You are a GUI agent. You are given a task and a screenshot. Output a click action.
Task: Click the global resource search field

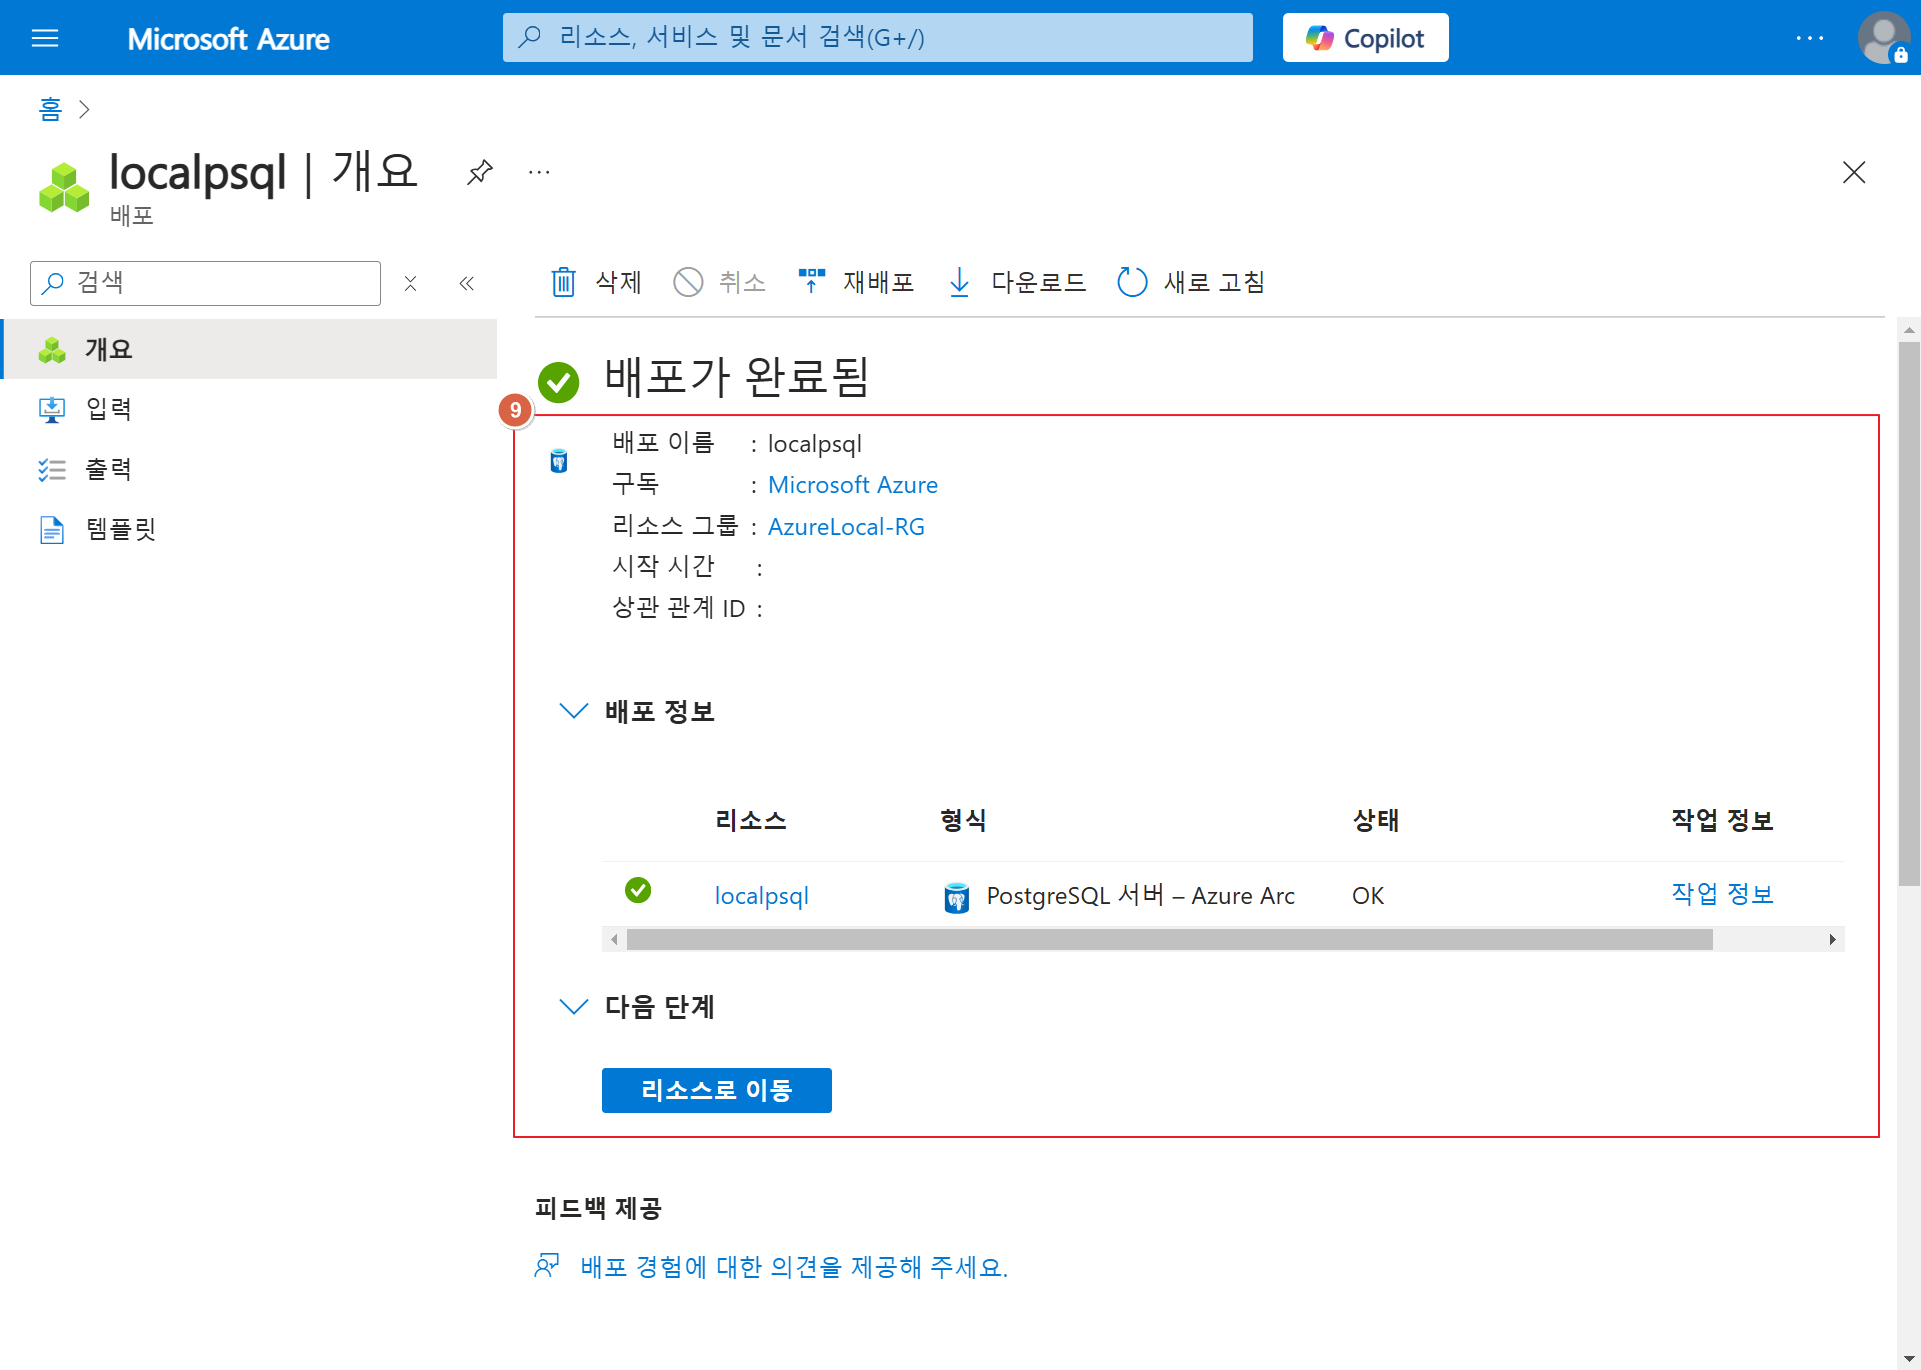coord(877,38)
